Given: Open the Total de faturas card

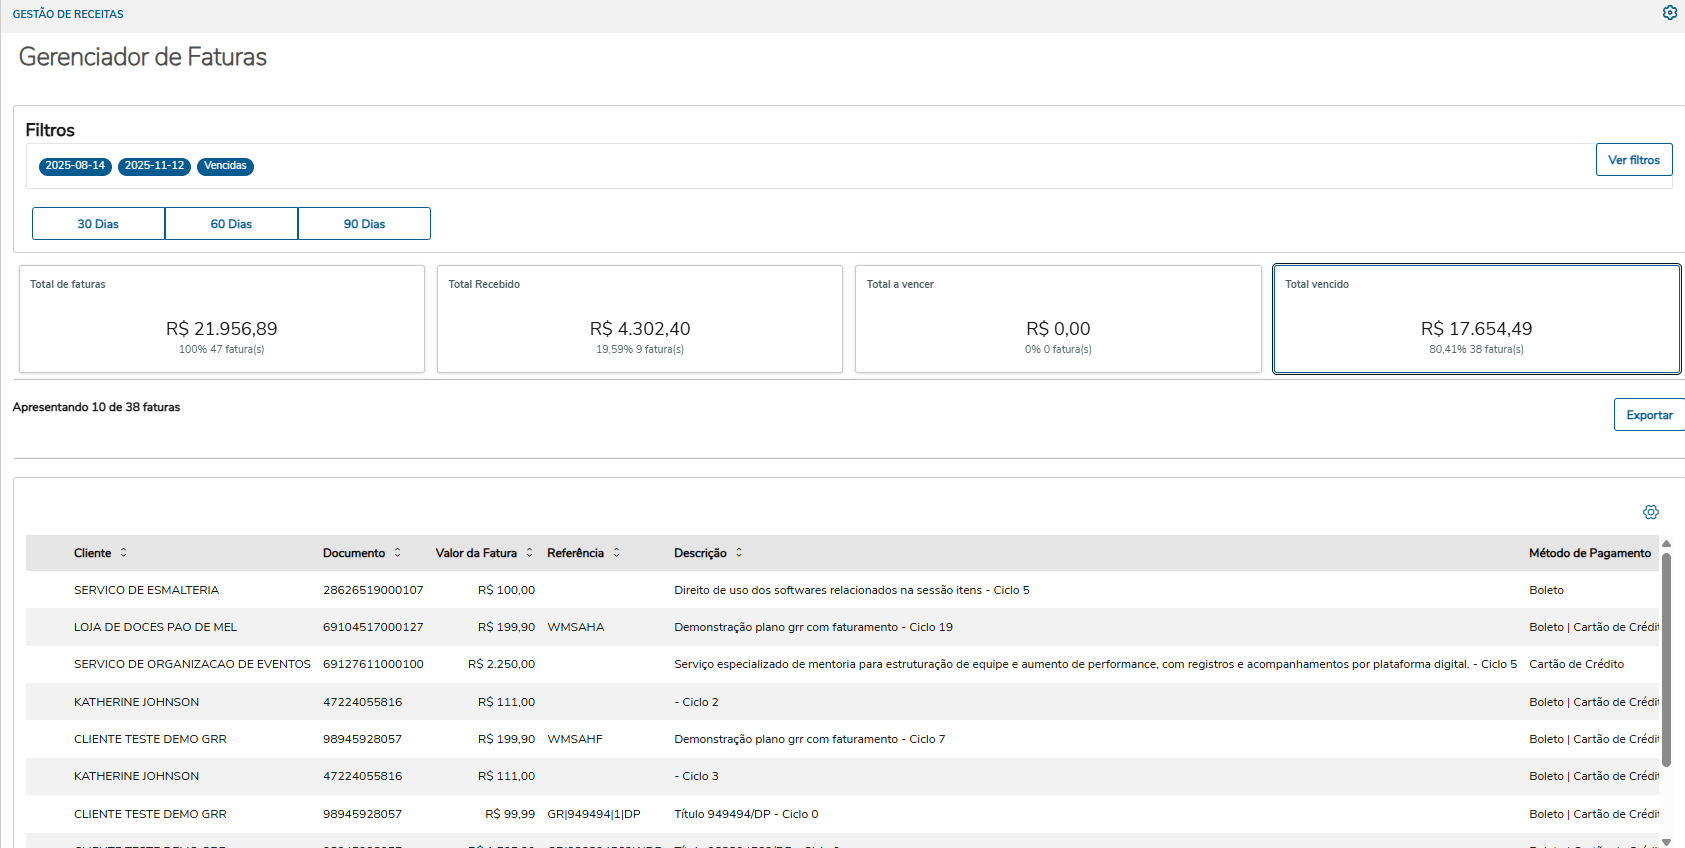Looking at the screenshot, I should coord(221,319).
